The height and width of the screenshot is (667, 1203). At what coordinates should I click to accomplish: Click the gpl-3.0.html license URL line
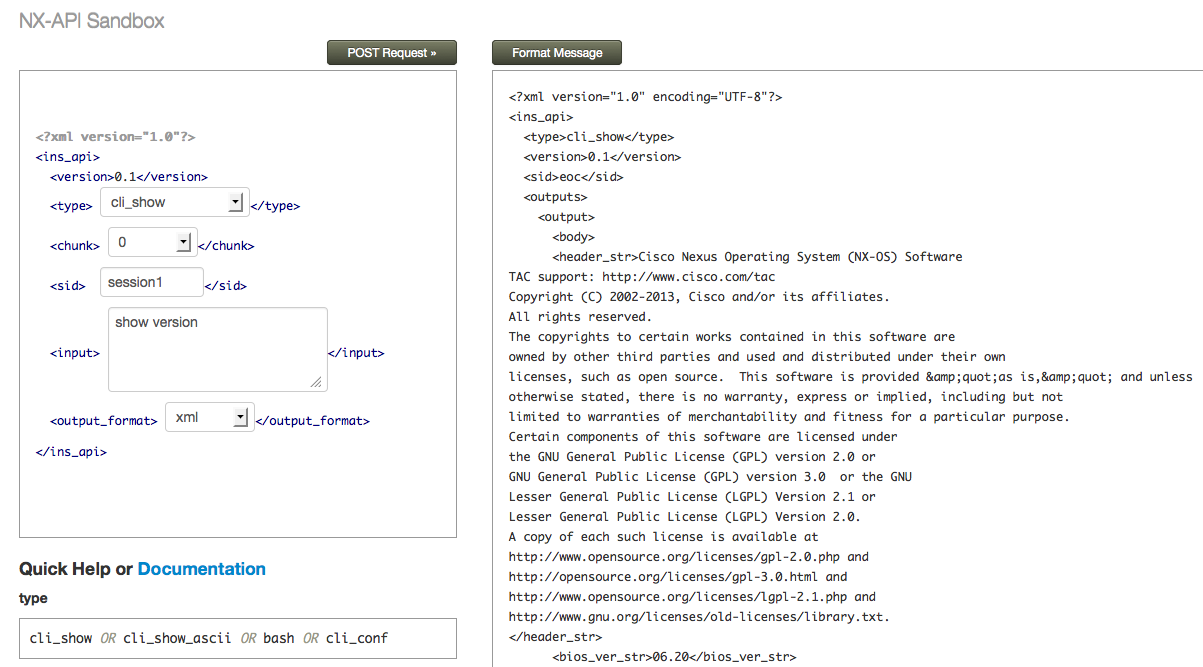click(678, 577)
